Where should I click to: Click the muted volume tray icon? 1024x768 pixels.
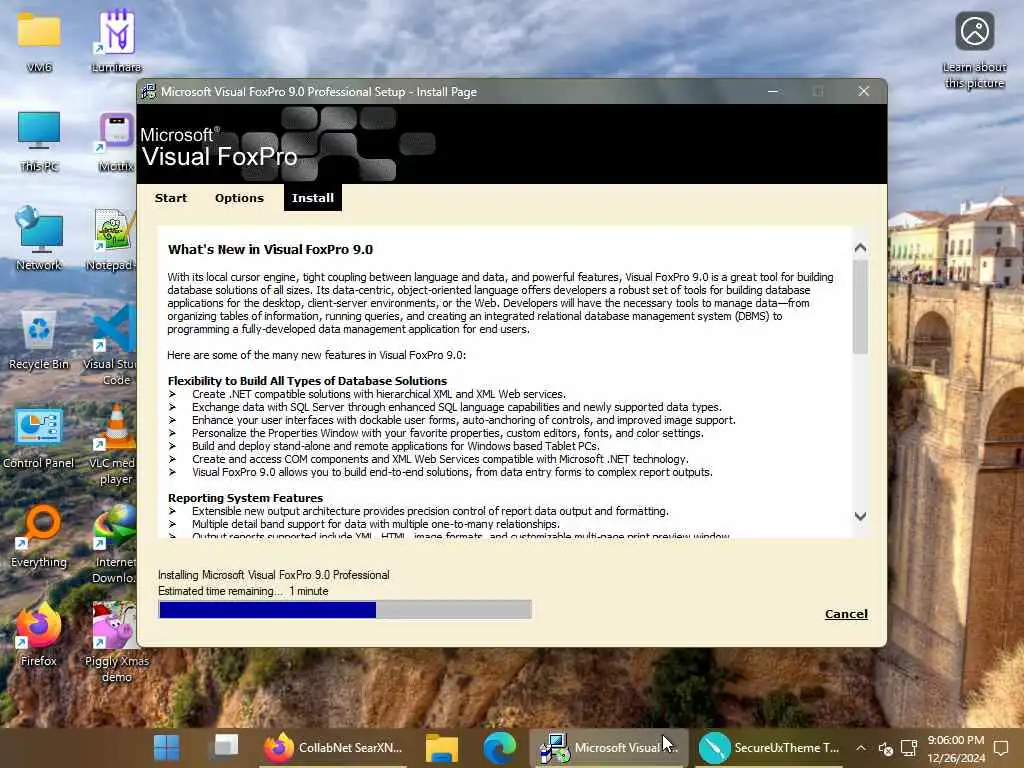(x=886, y=748)
